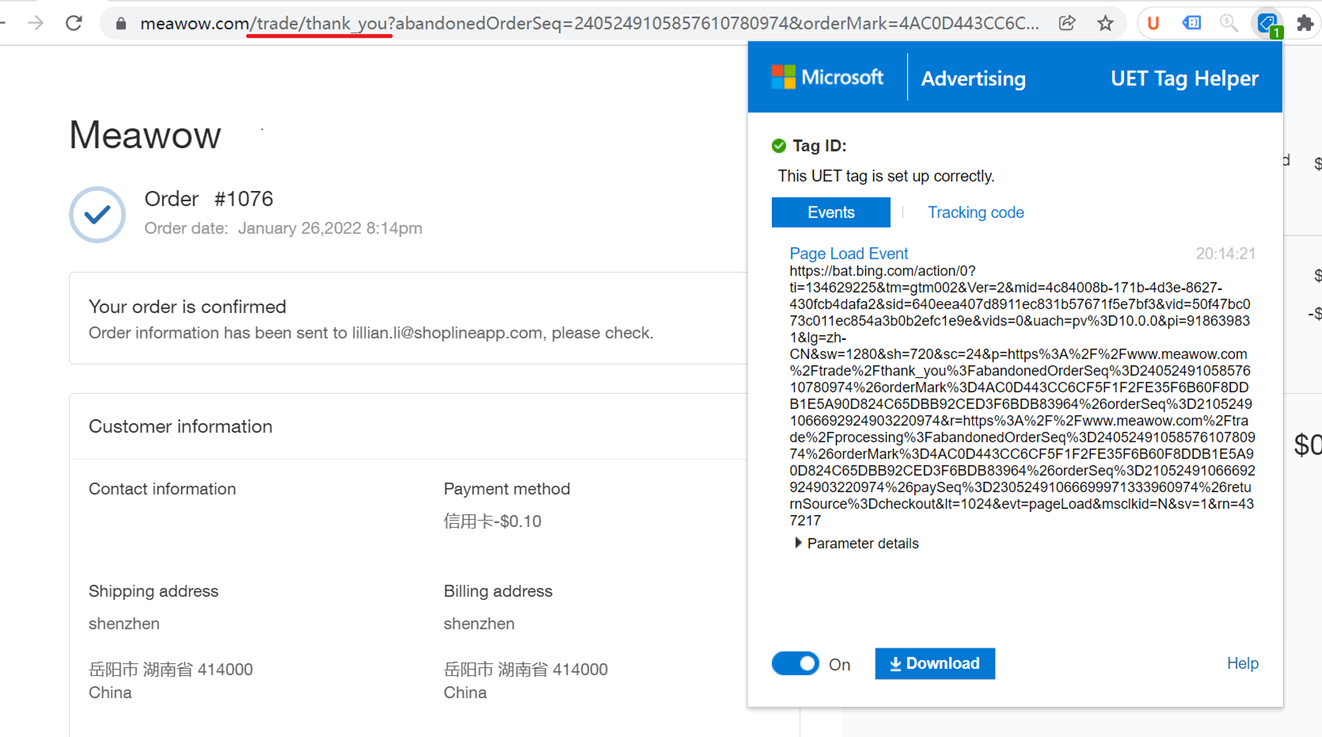Reload the page with refresh icon
1322x737 pixels.
[x=74, y=23]
